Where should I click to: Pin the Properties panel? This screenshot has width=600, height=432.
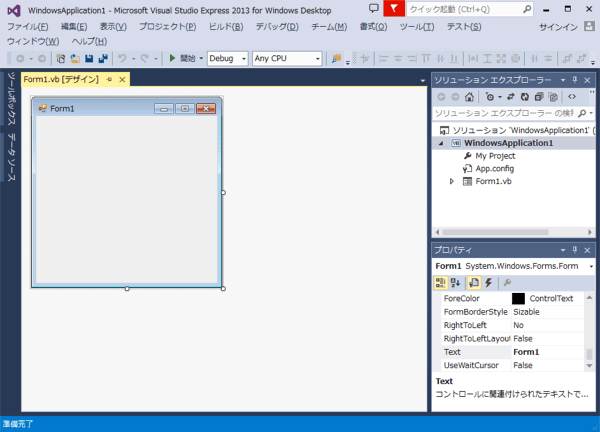coord(574,250)
